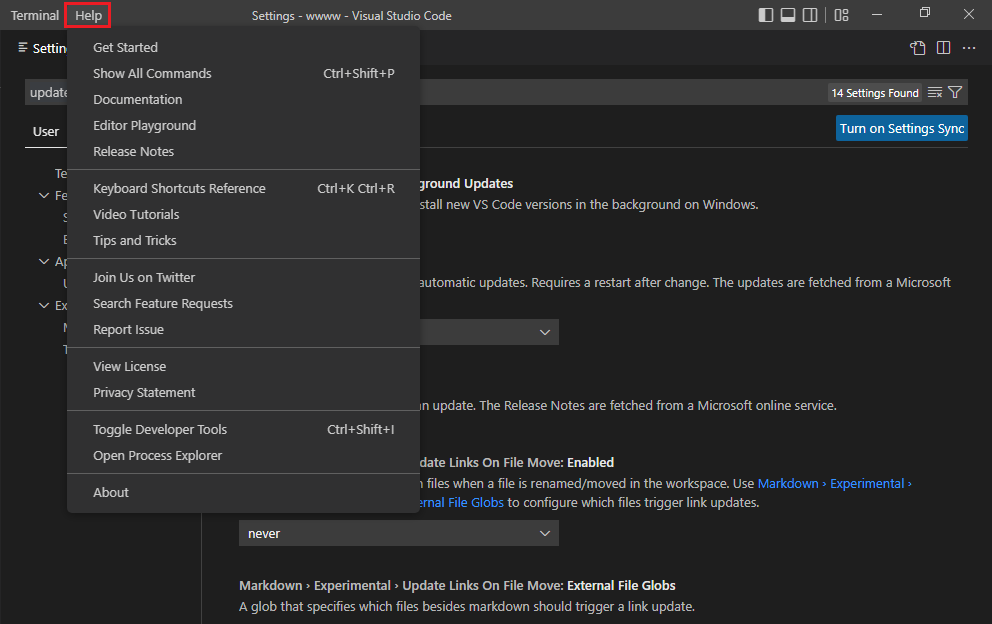Open the update mode dropdown
This screenshot has width=992, height=624.
(489, 332)
